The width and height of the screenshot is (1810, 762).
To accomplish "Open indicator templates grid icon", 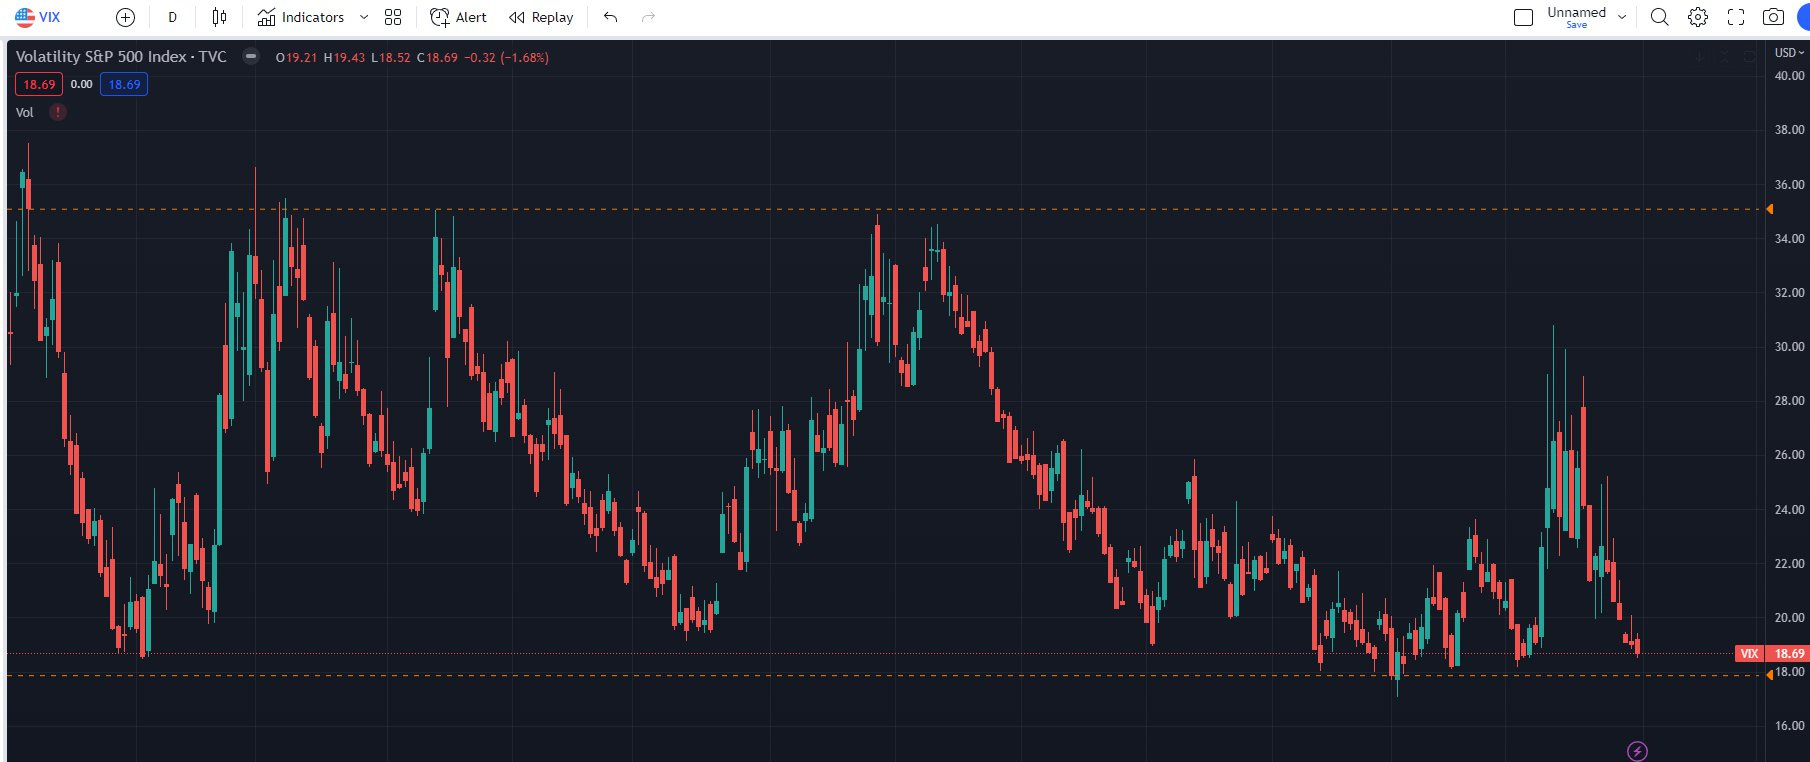I will tap(393, 17).
